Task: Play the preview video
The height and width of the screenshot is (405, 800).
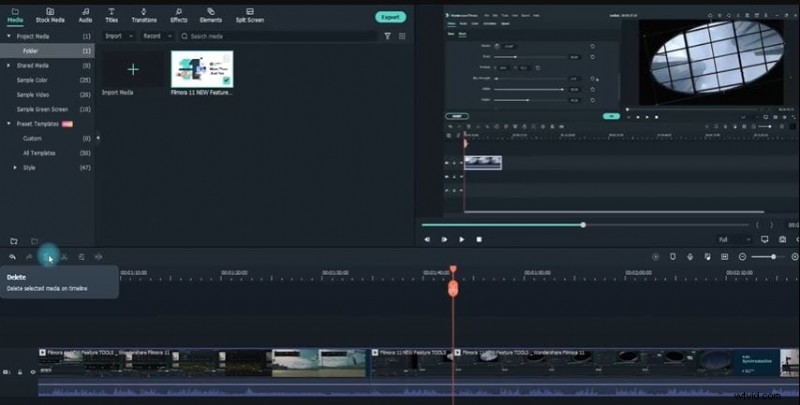Action: (462, 239)
